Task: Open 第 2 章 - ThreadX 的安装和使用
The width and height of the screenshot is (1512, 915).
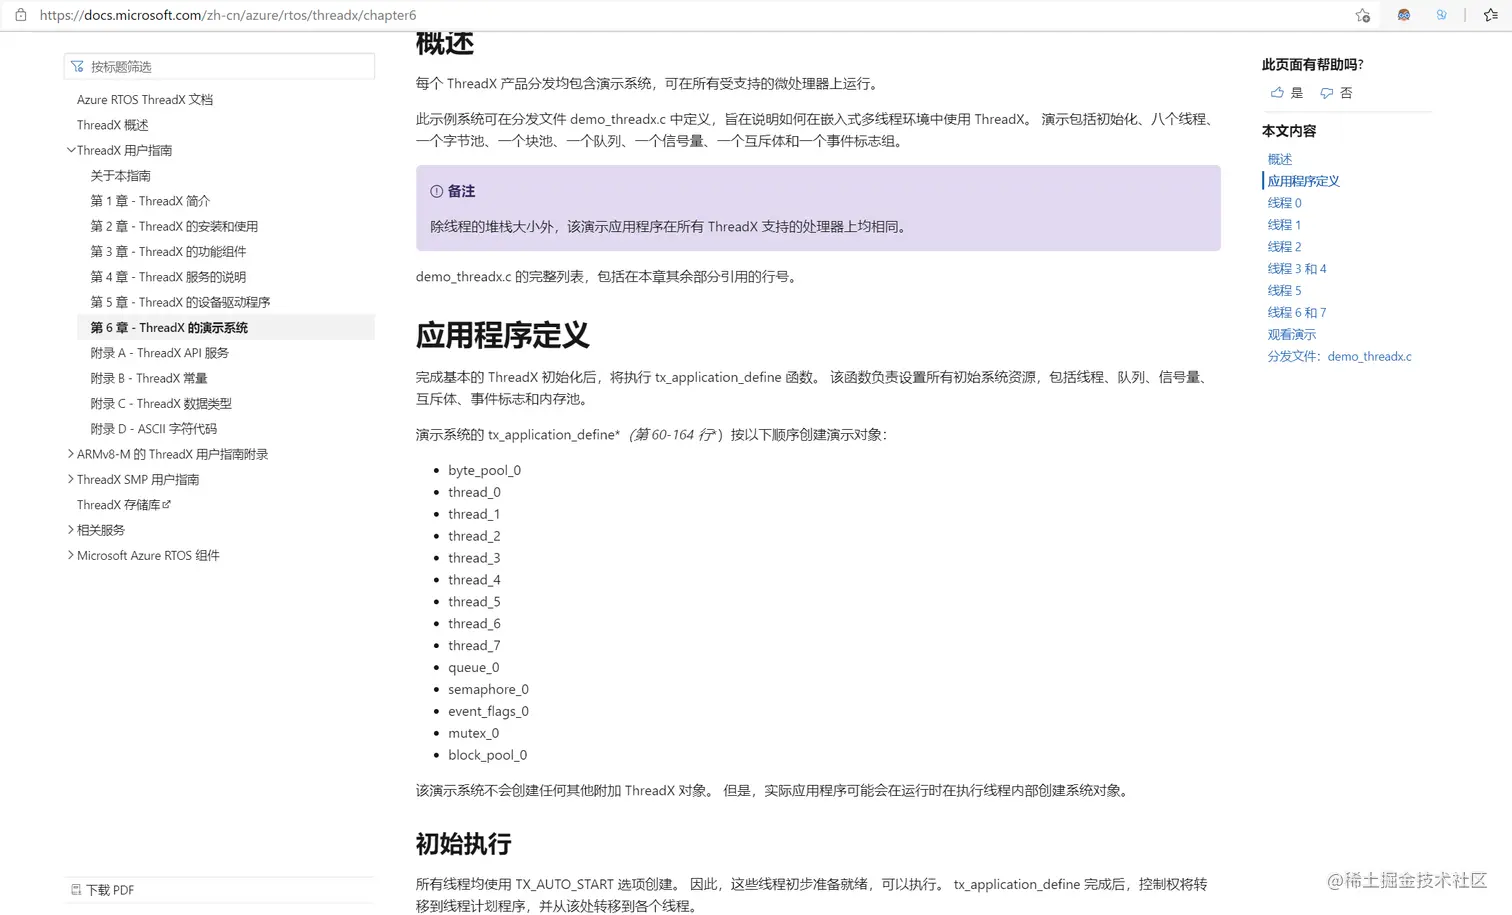Action: 174,226
